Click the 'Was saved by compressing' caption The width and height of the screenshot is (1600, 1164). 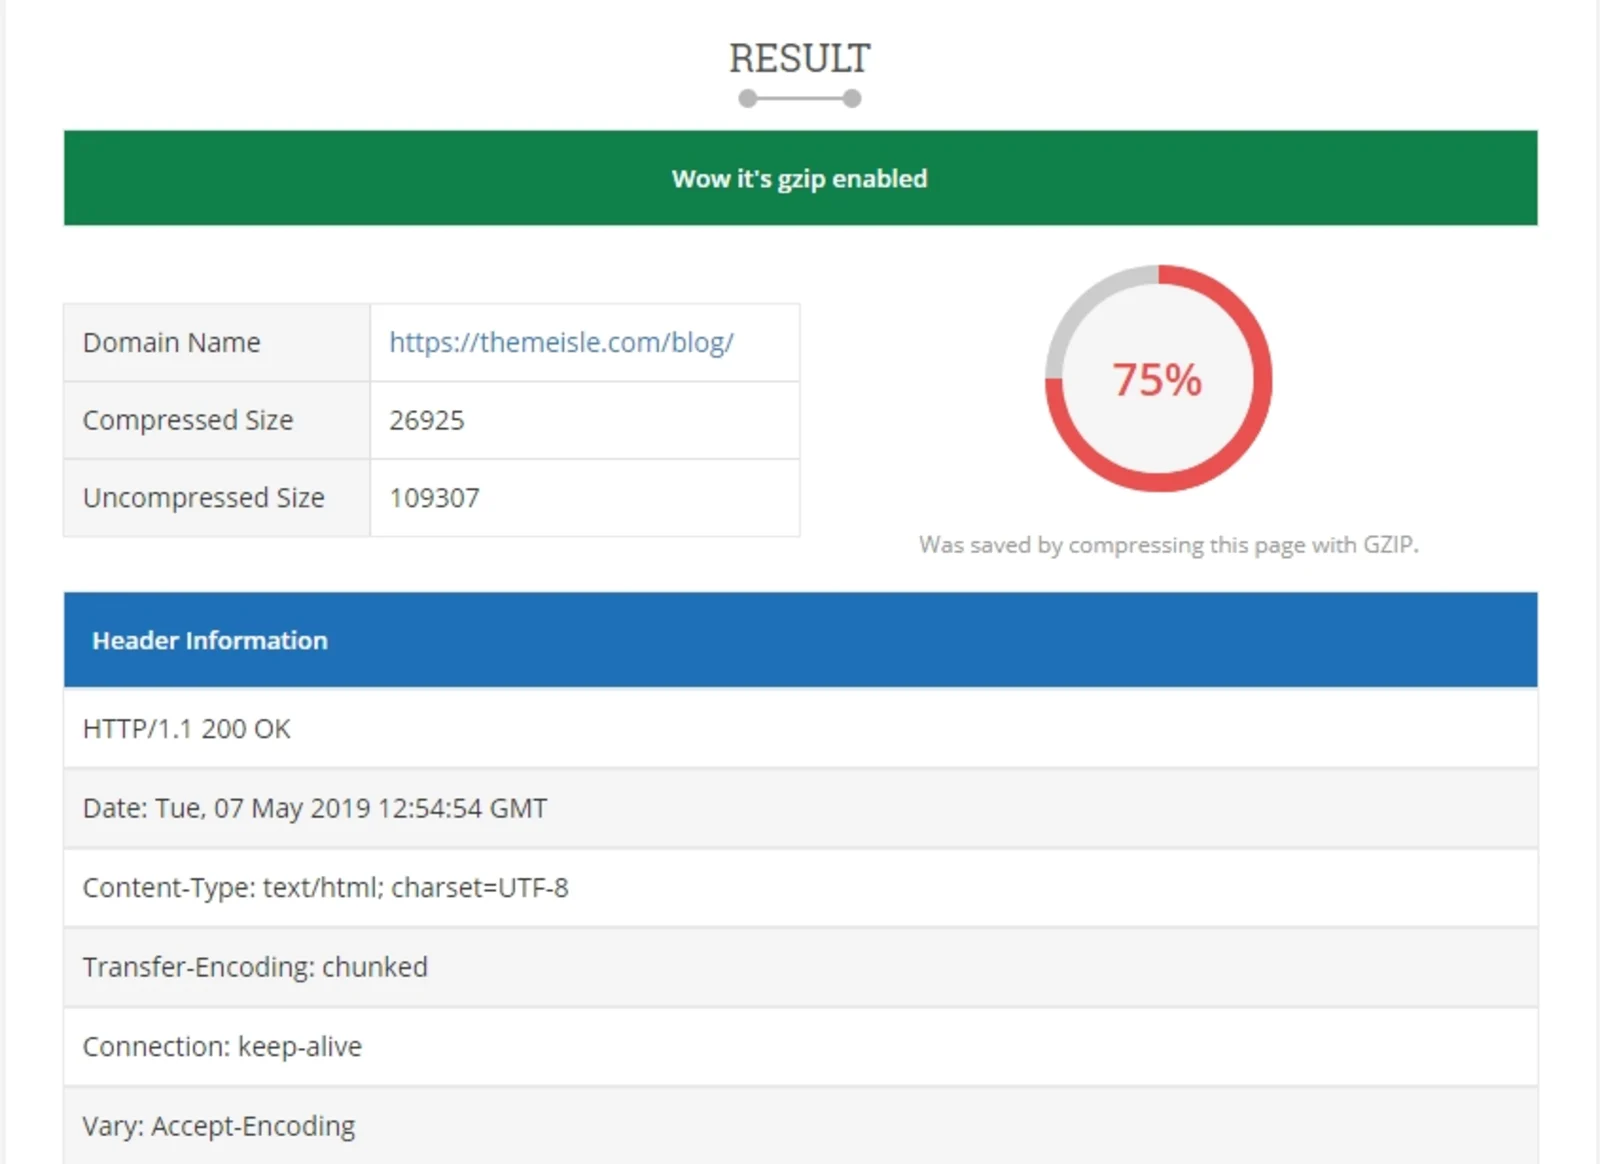pos(1168,545)
